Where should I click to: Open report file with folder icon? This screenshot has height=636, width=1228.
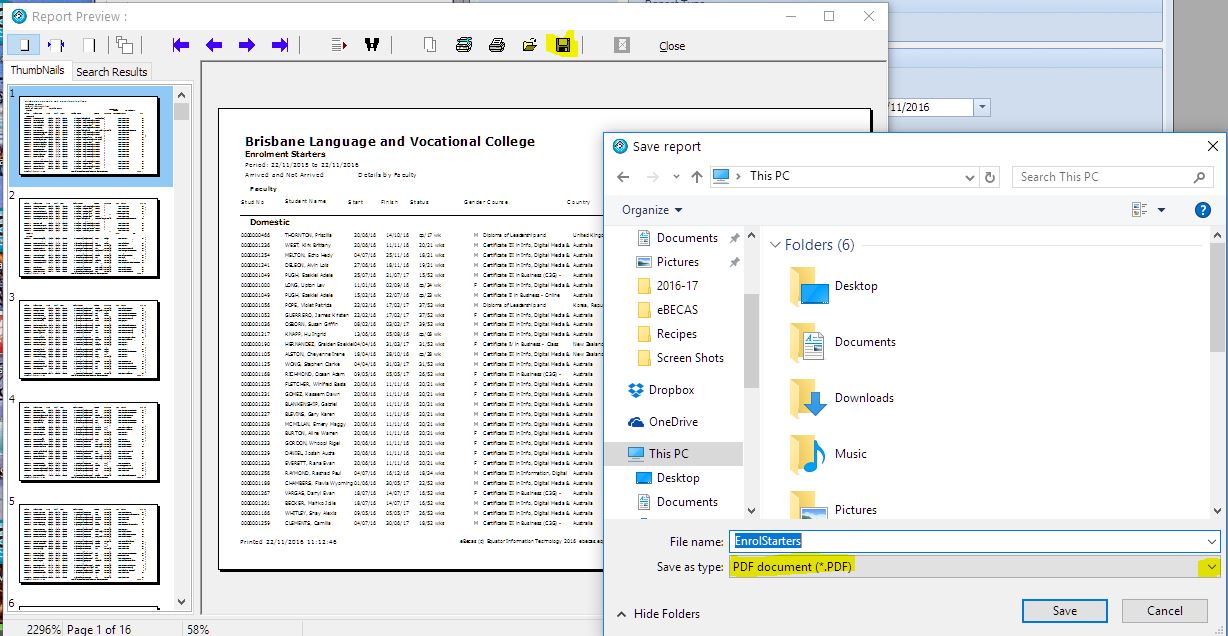pos(530,45)
